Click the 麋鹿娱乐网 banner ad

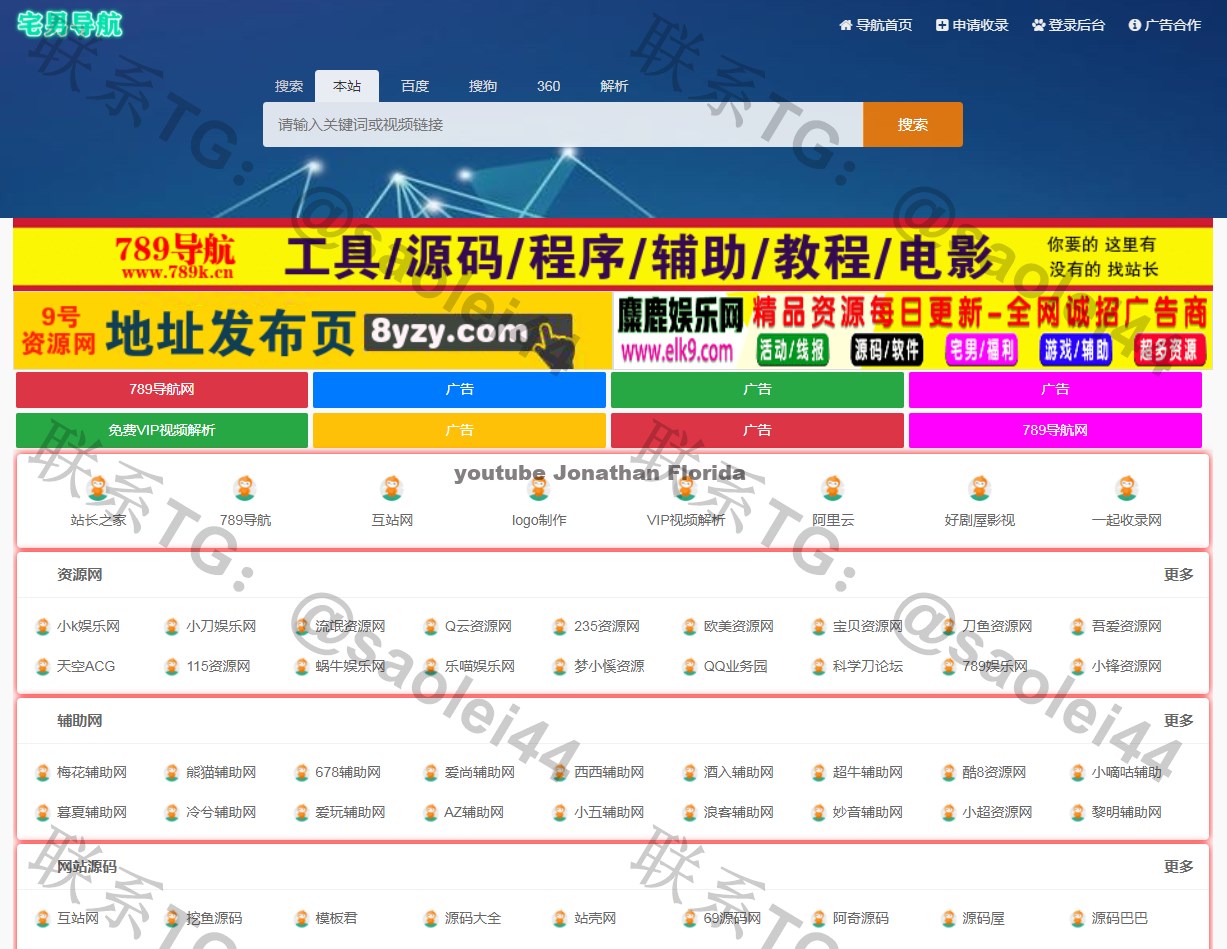[912, 331]
